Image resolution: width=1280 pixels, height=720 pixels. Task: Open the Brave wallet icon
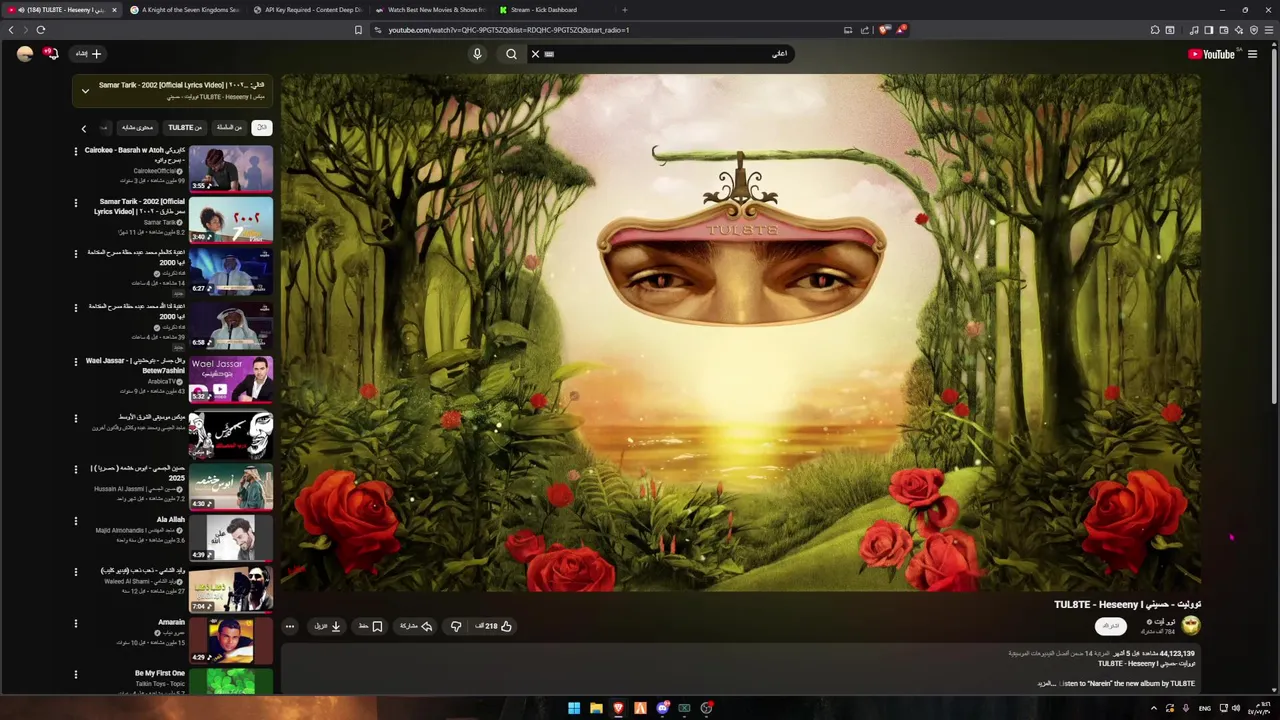[1224, 30]
